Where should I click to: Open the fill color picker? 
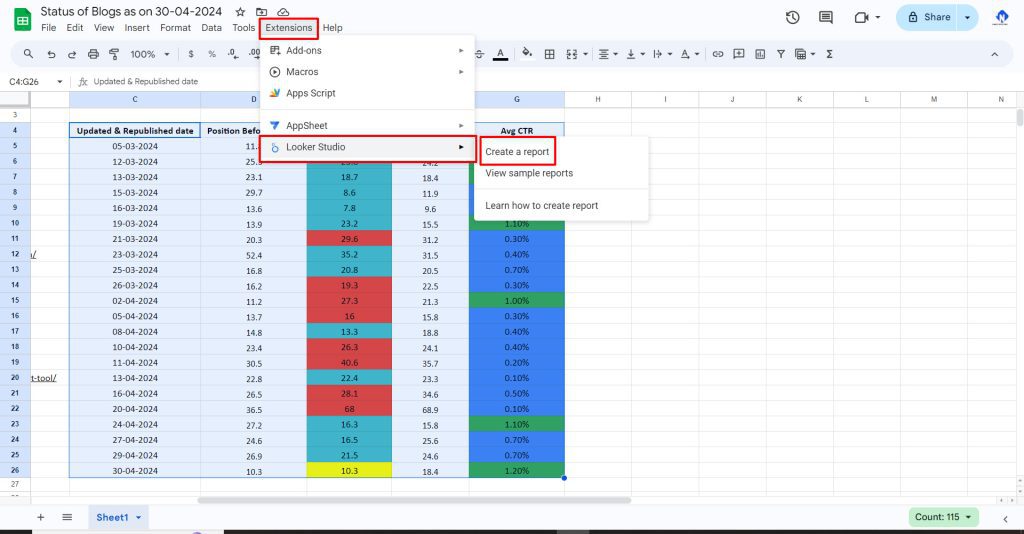(x=527, y=54)
